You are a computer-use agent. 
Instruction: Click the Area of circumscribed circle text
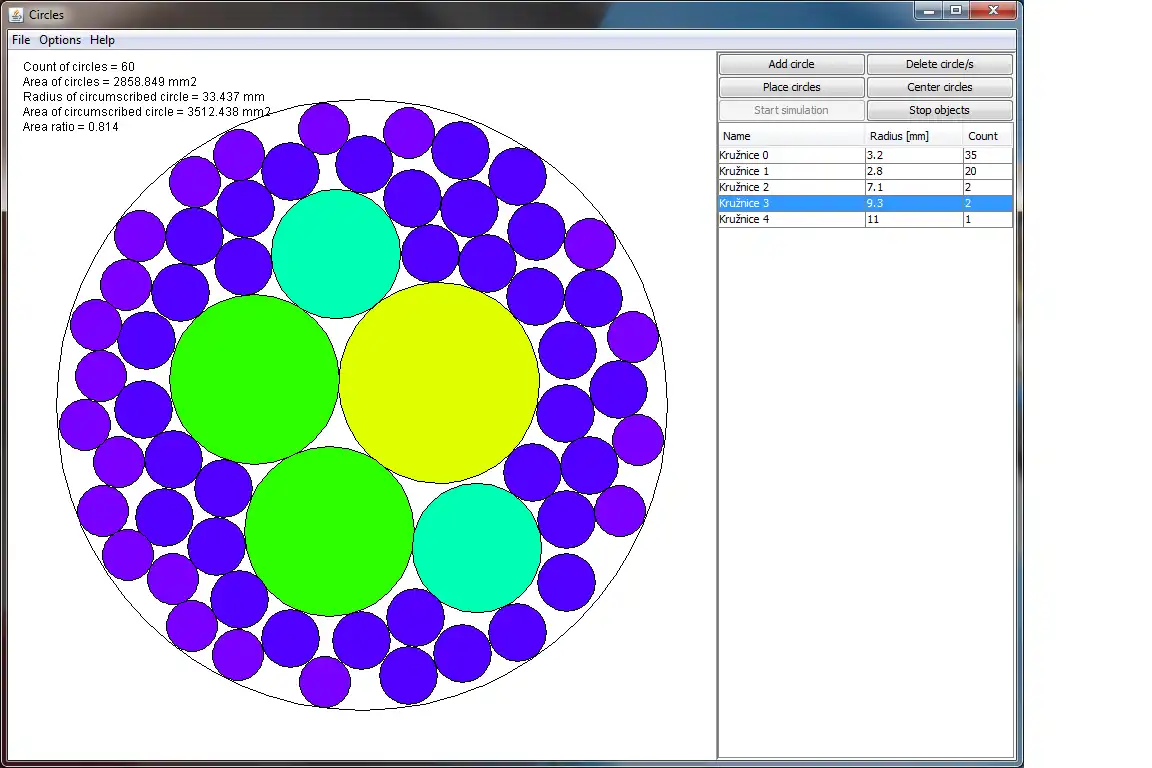(x=147, y=112)
